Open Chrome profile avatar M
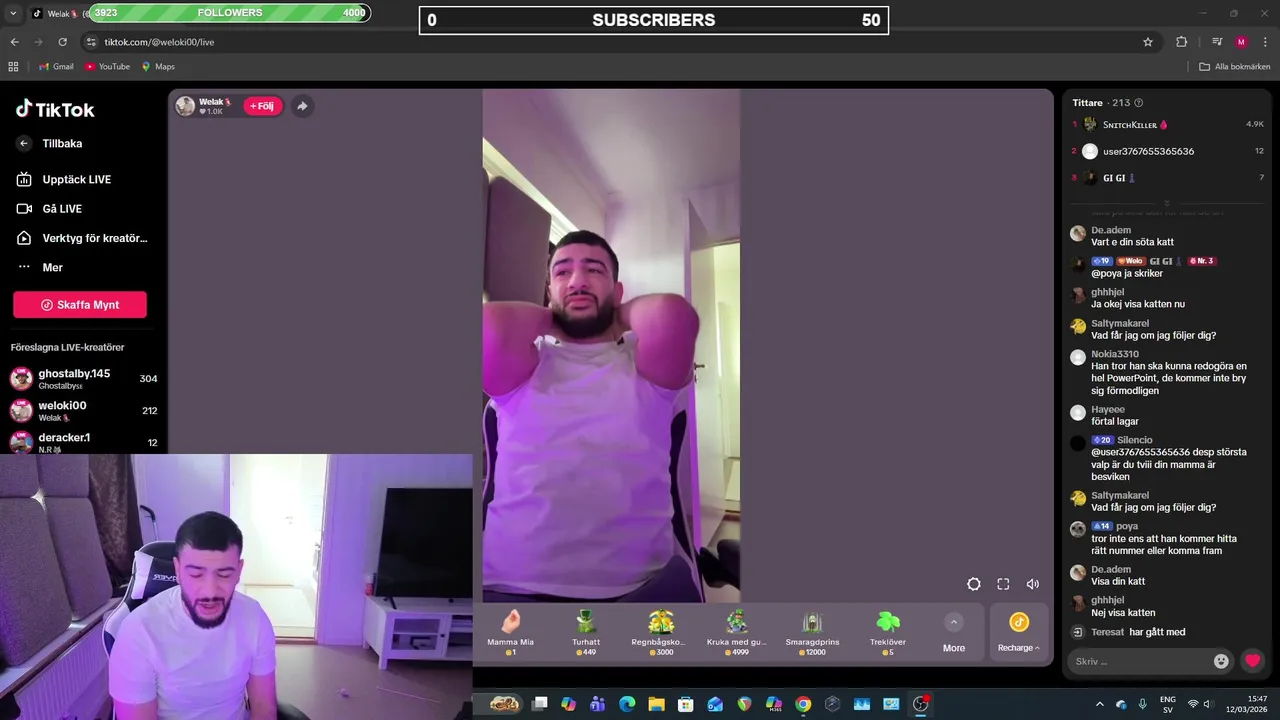This screenshot has width=1280, height=720. (1241, 42)
